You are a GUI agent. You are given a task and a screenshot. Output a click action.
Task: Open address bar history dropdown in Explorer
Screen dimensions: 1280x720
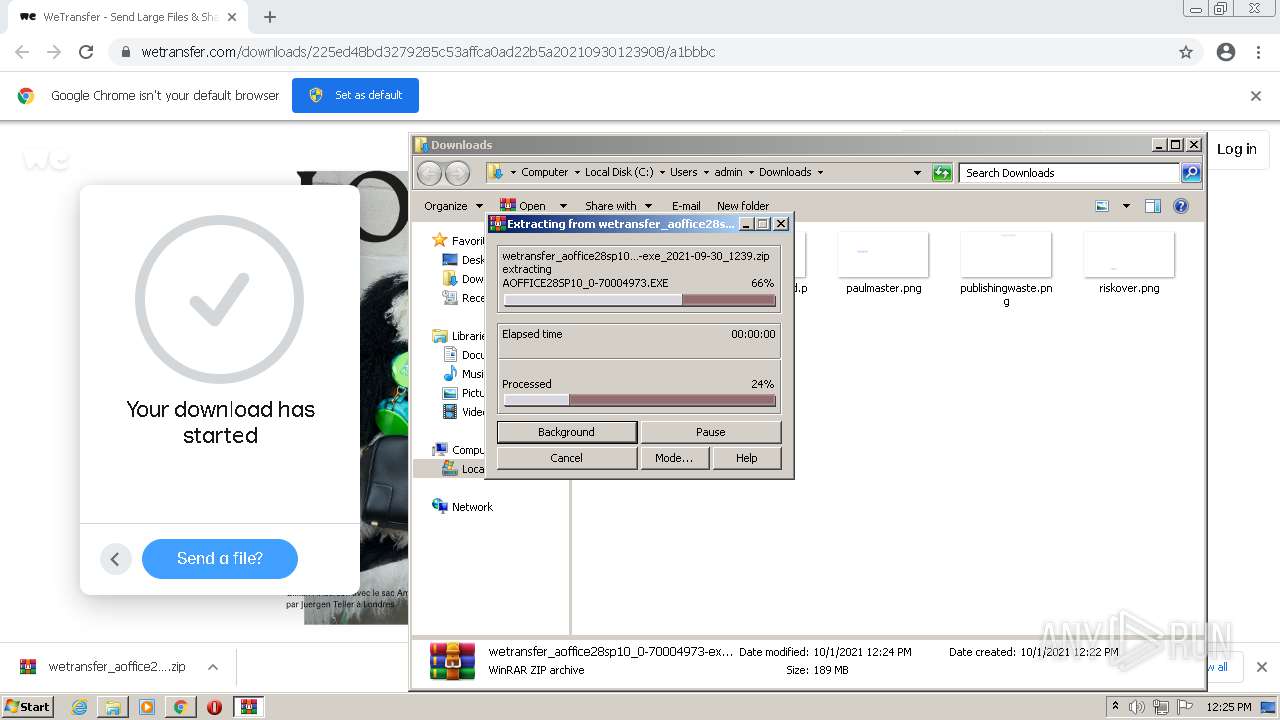pyautogui.click(x=917, y=173)
